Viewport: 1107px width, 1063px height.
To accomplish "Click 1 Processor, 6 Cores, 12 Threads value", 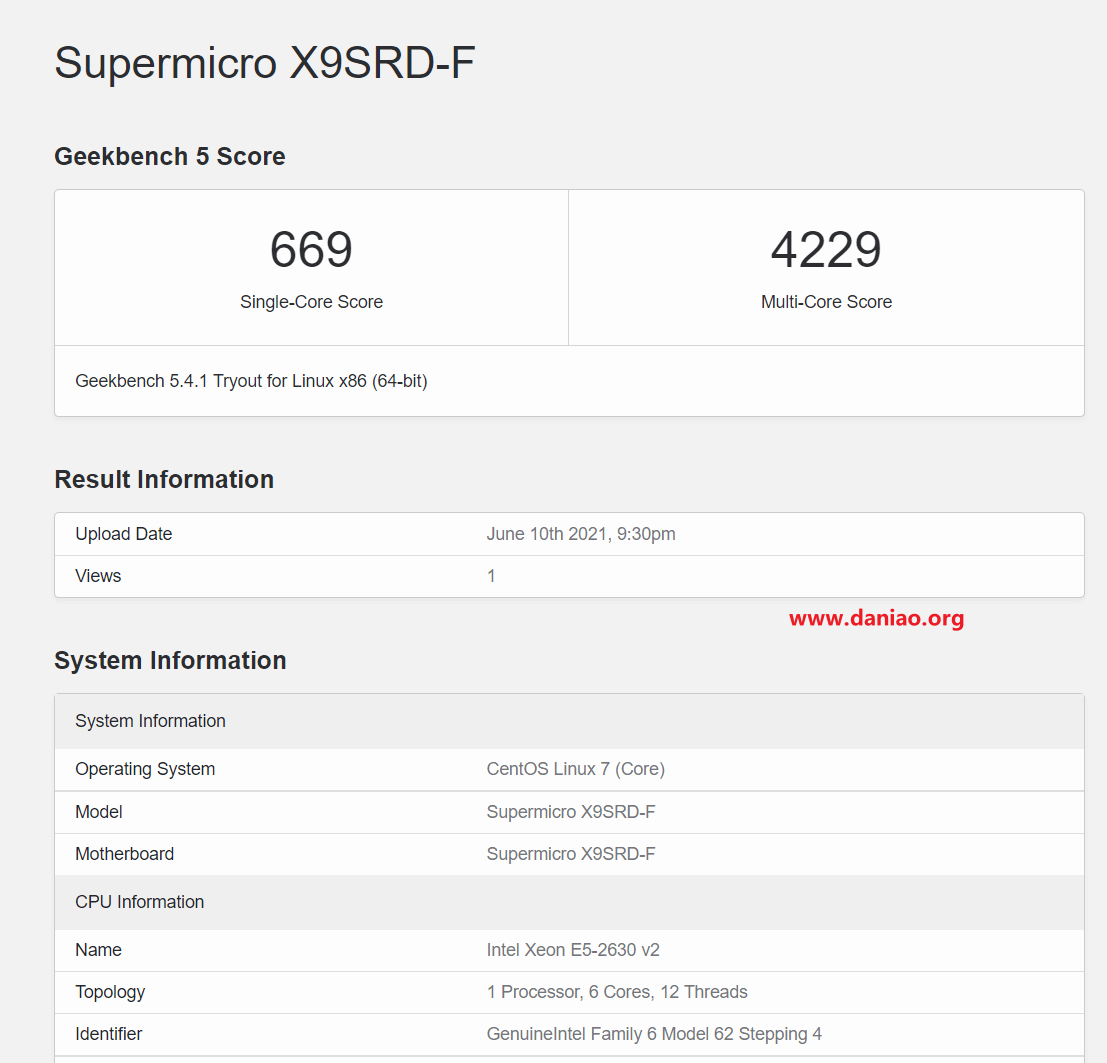I will 616,992.
